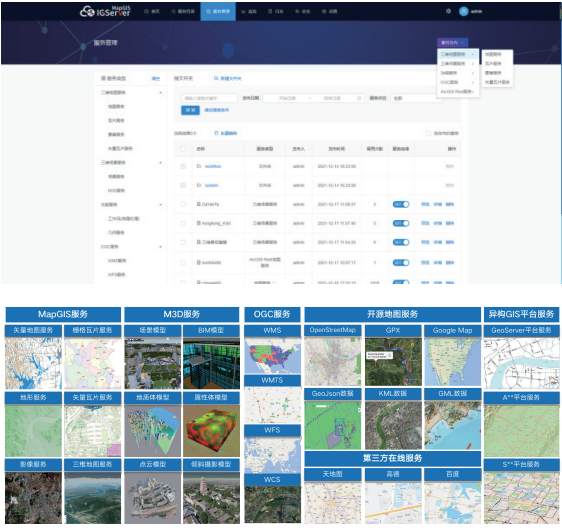
Task: Click the document icon beside world4490 service
Action: [199, 262]
